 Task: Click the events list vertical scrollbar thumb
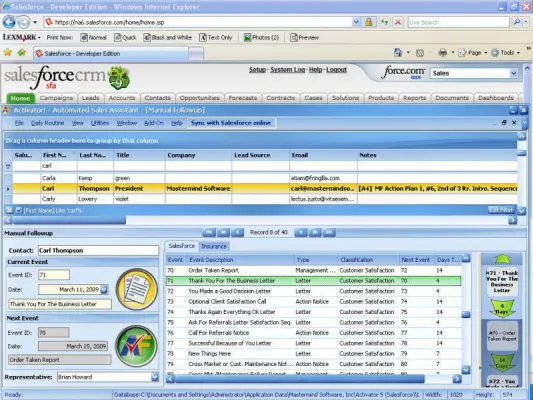pyautogui.click(x=466, y=315)
